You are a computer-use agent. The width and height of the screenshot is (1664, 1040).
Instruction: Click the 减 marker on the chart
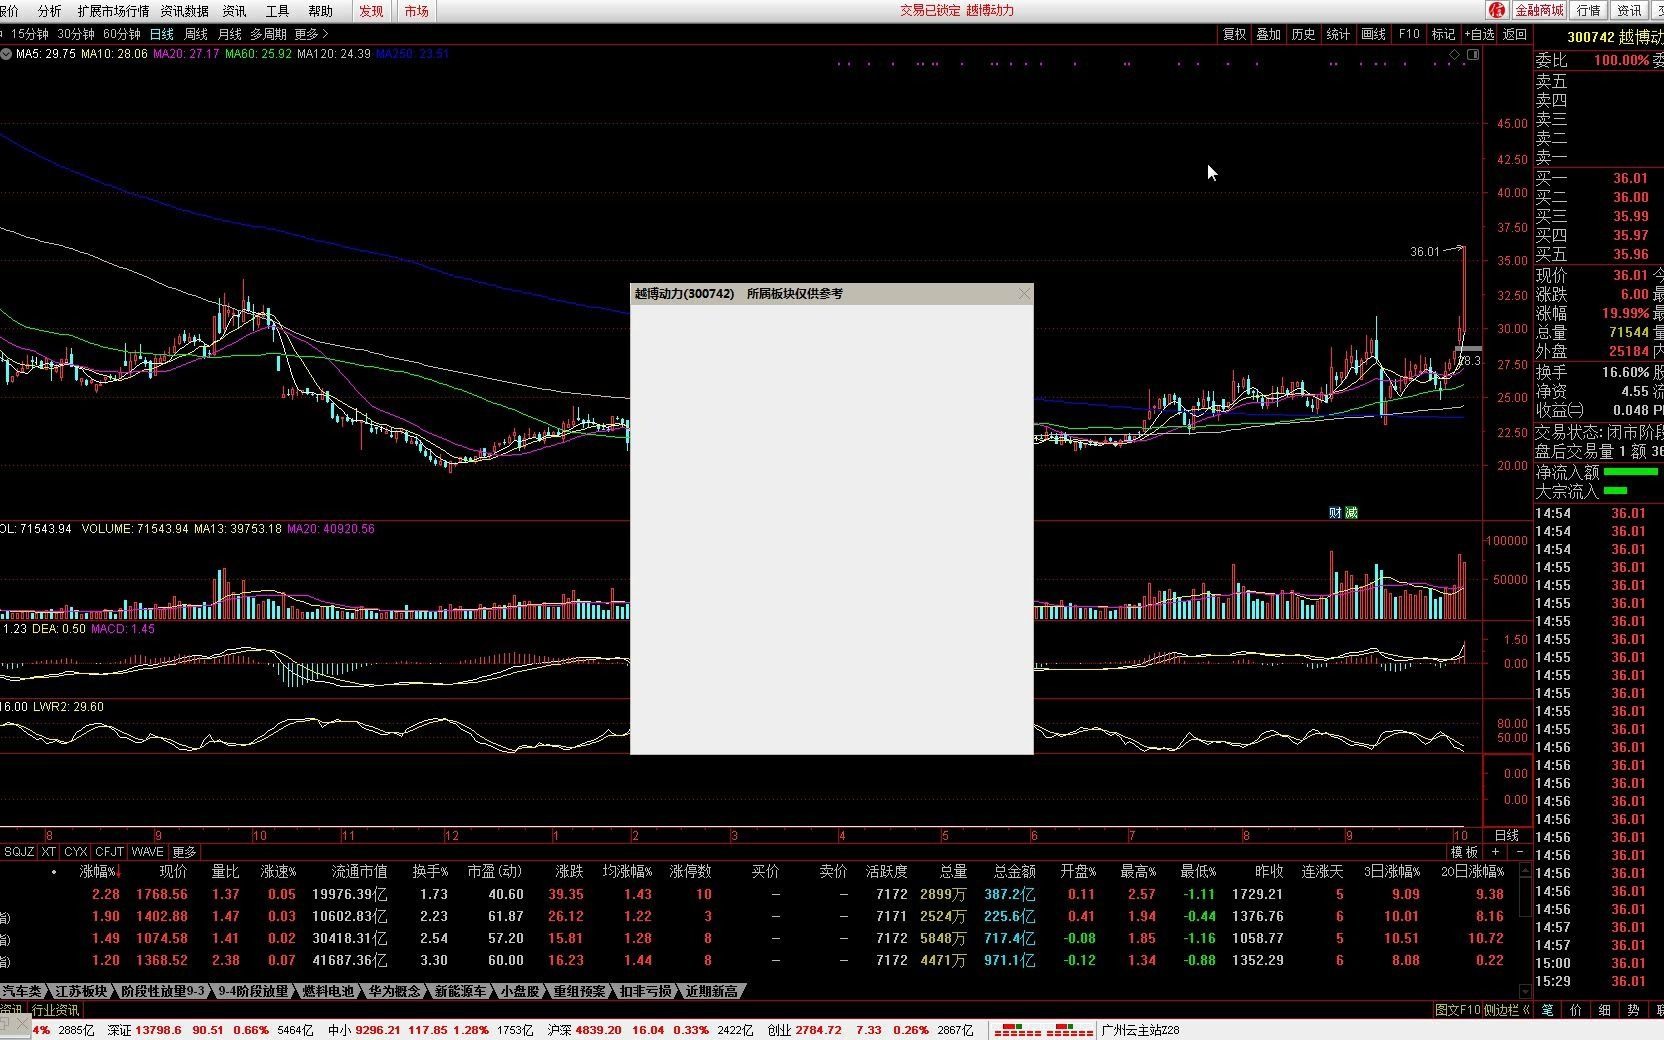click(x=1351, y=513)
